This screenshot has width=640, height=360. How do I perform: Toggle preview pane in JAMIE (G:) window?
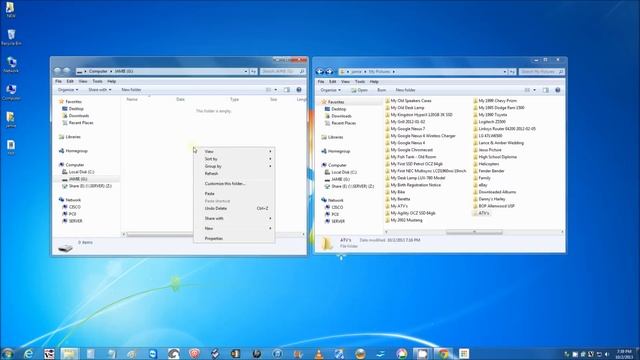pos(287,89)
